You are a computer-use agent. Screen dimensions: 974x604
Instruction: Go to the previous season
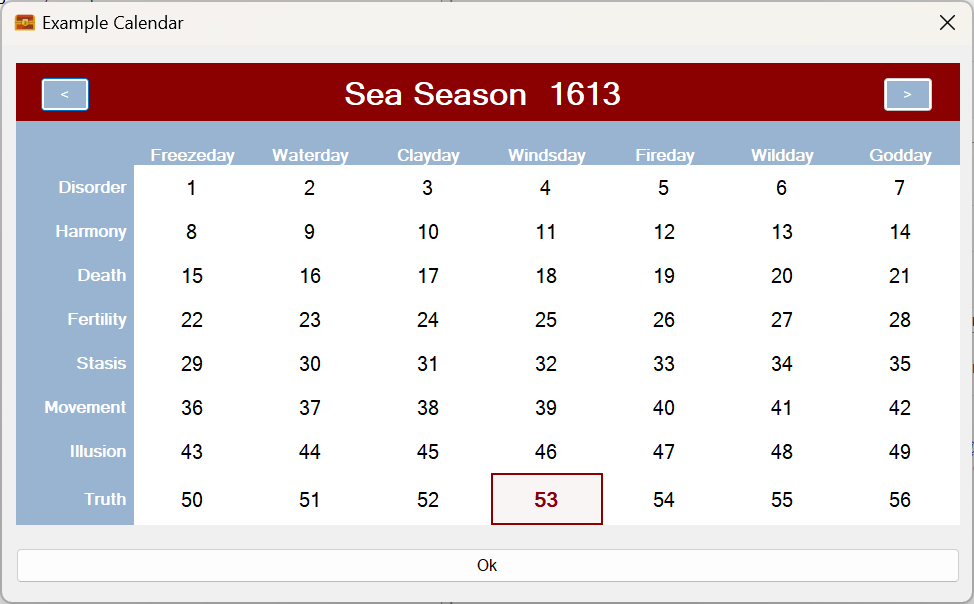tap(65, 94)
